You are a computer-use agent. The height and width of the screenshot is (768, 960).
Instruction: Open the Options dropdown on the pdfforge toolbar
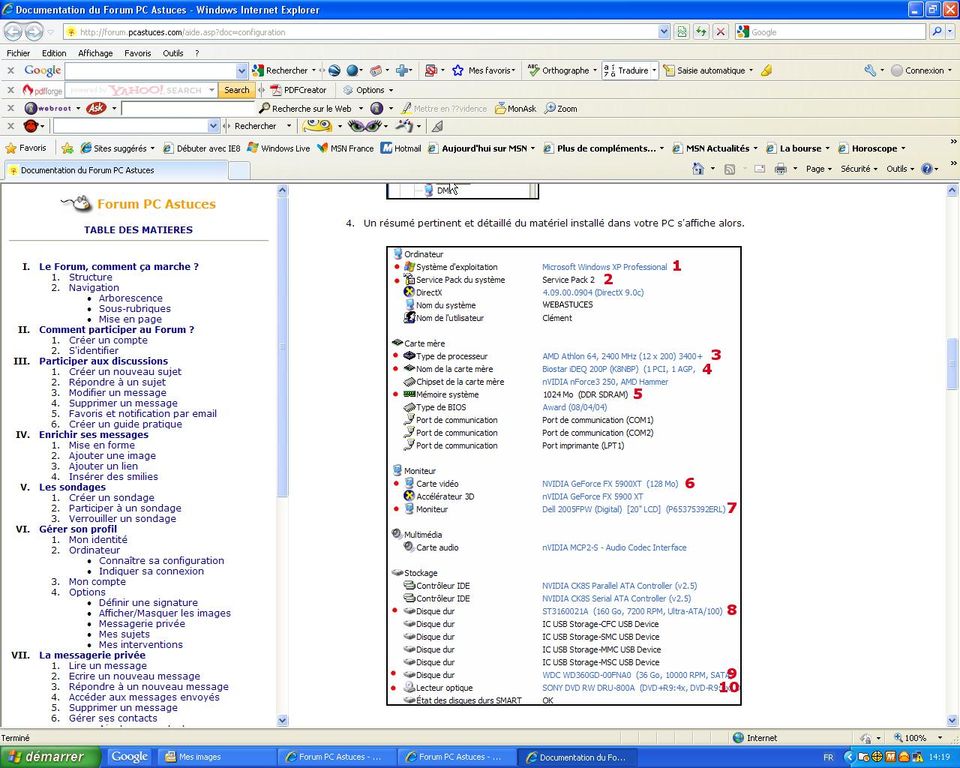coord(370,90)
